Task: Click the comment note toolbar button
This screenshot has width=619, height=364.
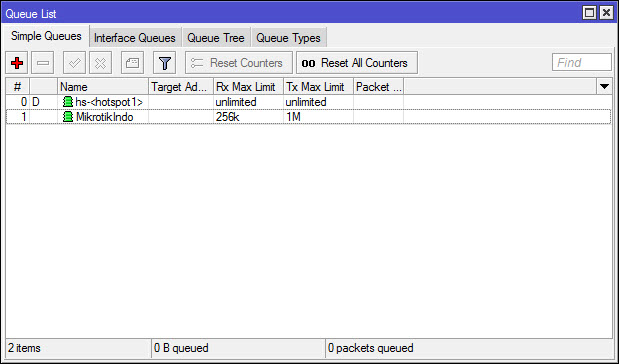Action: 132,63
